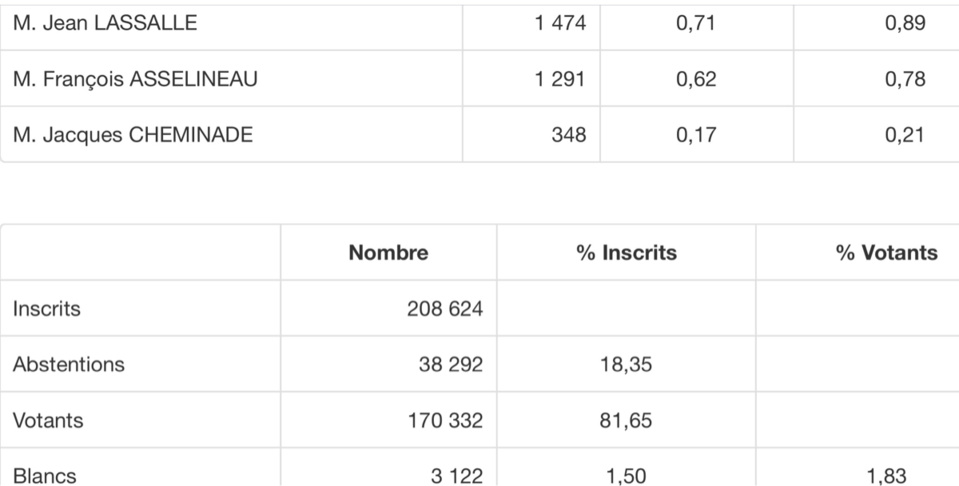Select the Blancs row label
Screen dimensions: 959x486
coord(44,476)
